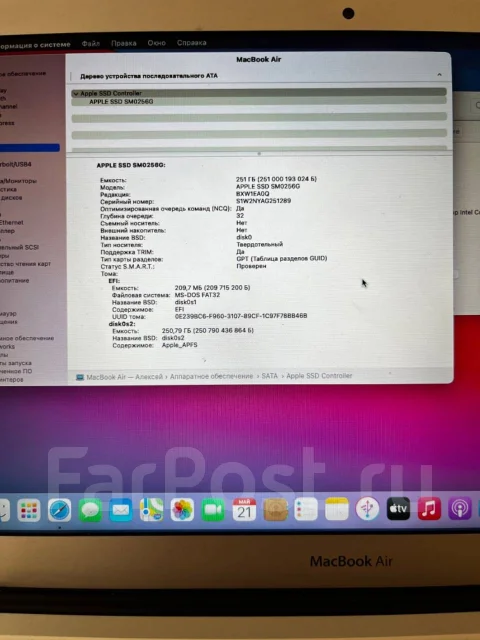Screen dimensions: 480x640
Task: Open the Информация о системе app menu
Action: pos(35,44)
